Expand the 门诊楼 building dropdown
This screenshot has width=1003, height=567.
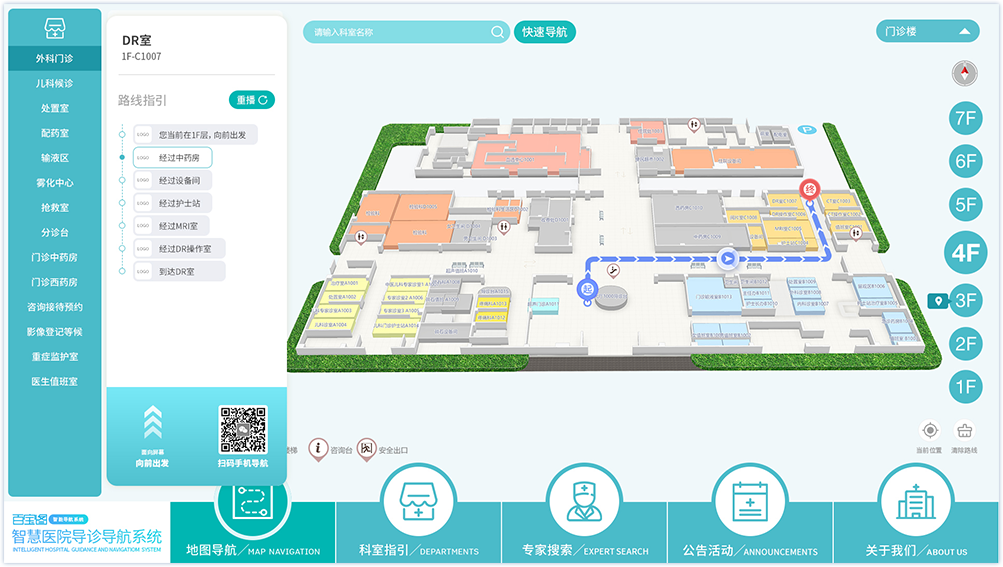(926, 32)
